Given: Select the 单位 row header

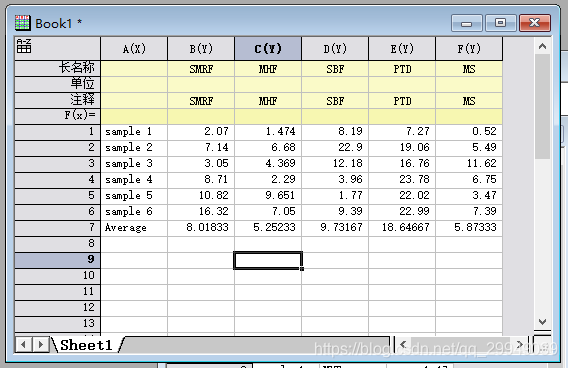Looking at the screenshot, I should pos(58,84).
